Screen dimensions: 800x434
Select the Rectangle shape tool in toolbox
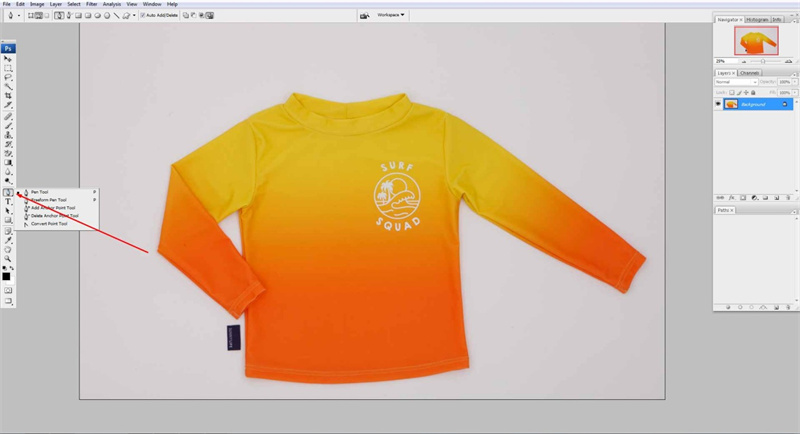point(8,220)
